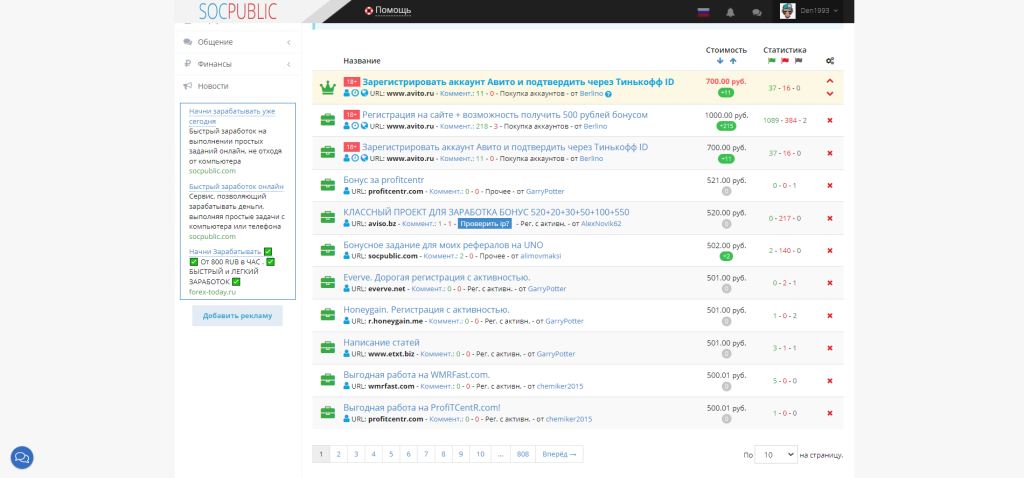Open the items per page dropdown
This screenshot has height=478, width=1024.
coord(776,454)
